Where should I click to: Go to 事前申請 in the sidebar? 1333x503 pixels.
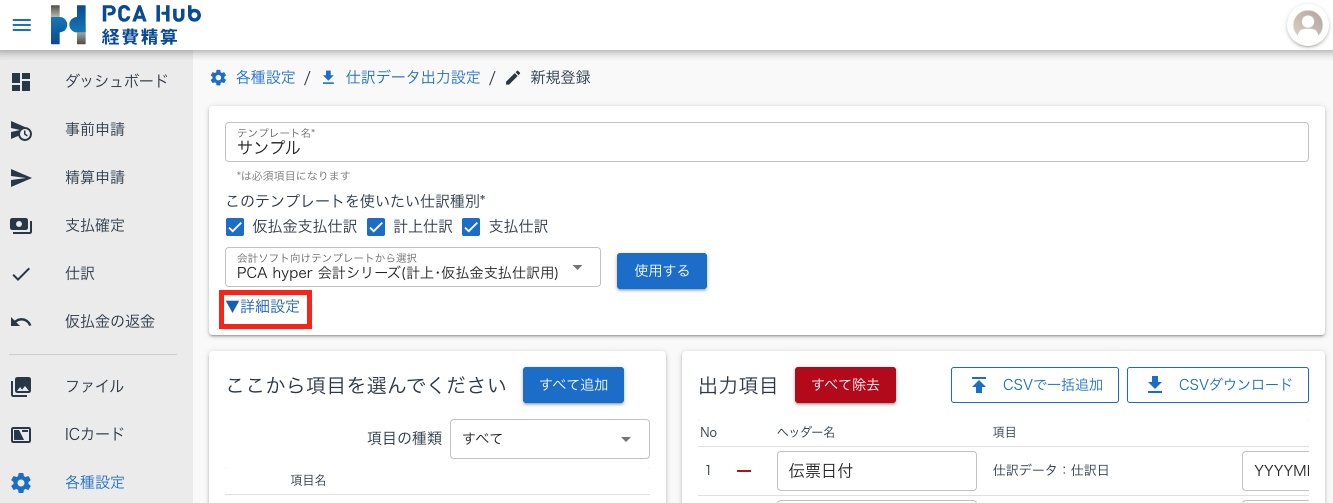coord(96,130)
